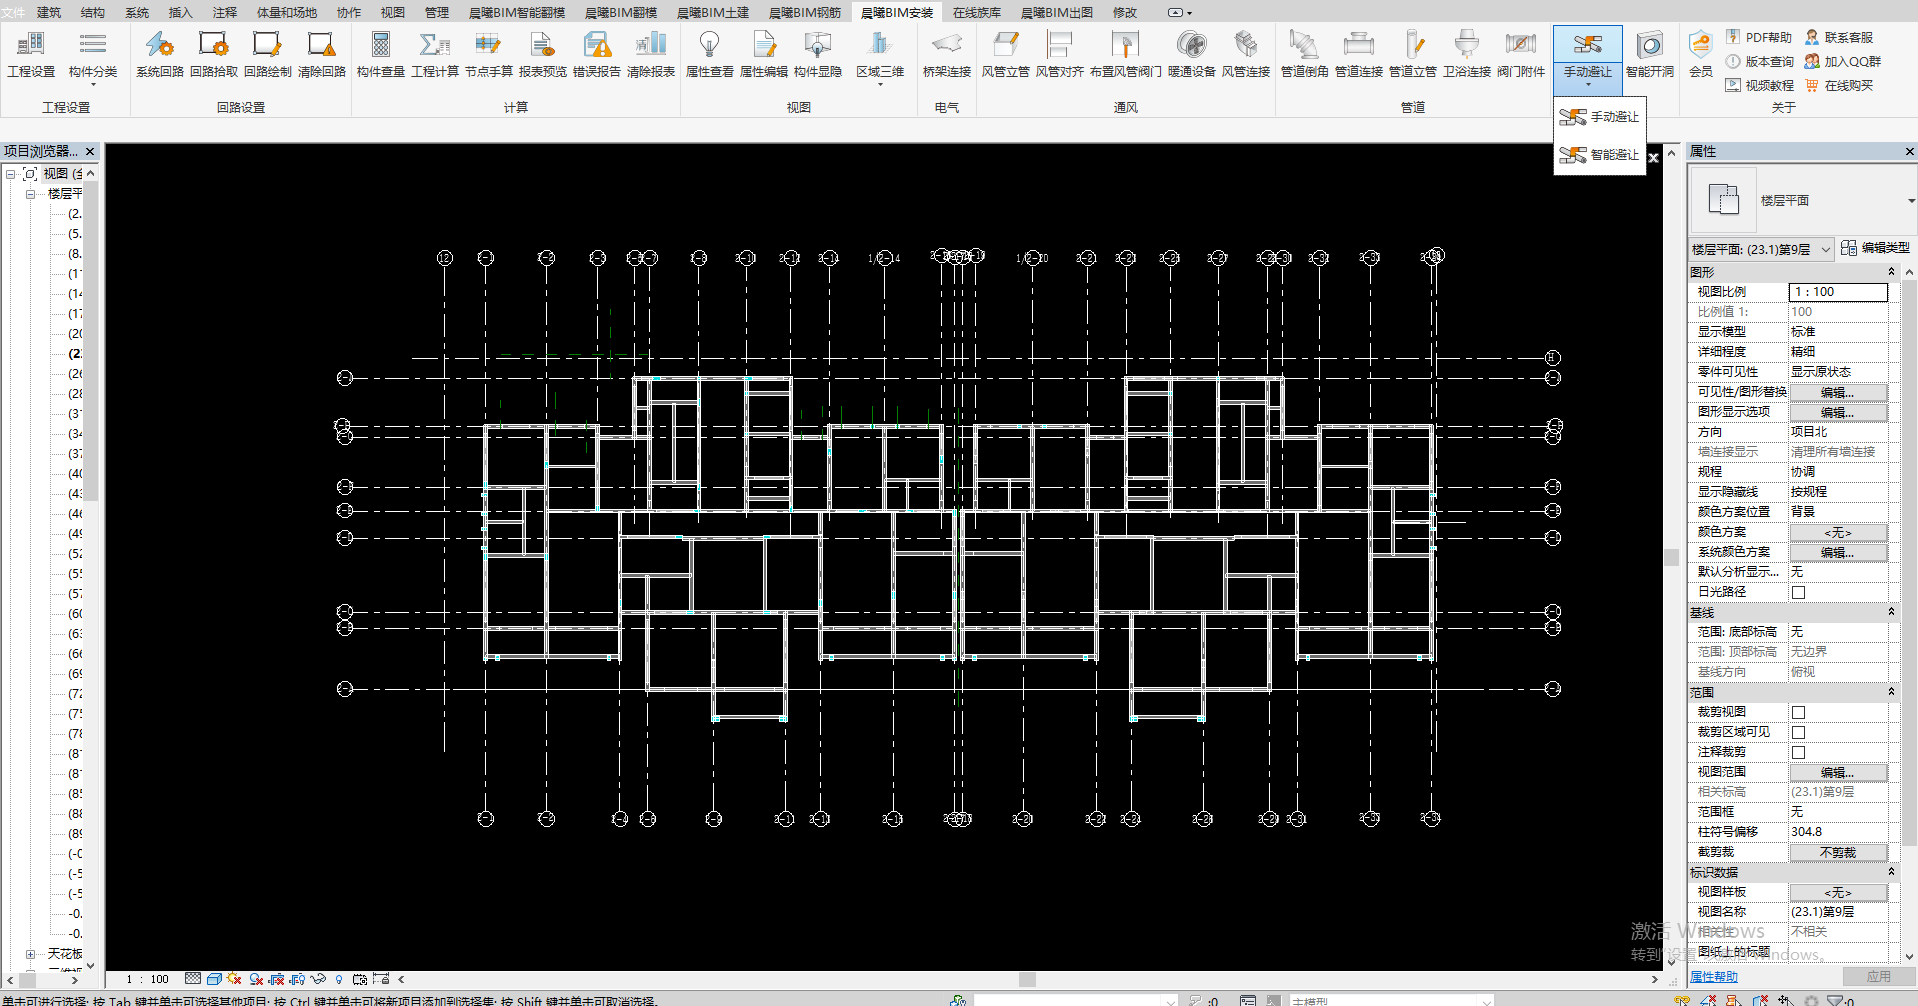Close the 项目浏览器 panel
The width and height of the screenshot is (1918, 1006).
point(90,152)
